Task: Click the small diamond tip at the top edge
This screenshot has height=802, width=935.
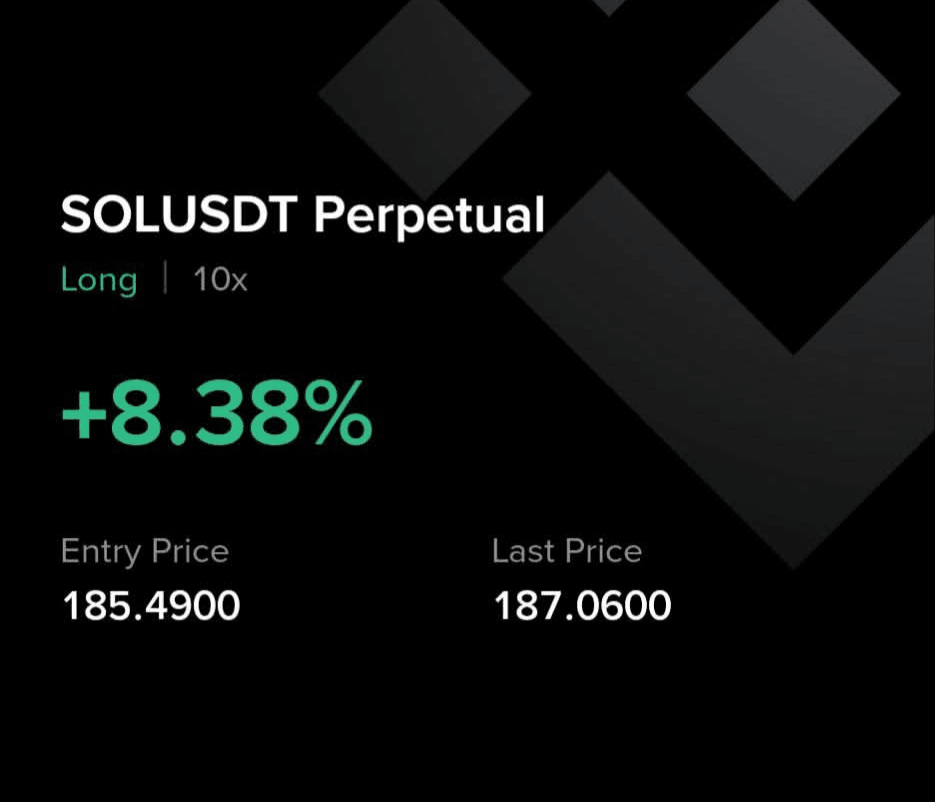Action: pyautogui.click(x=609, y=6)
